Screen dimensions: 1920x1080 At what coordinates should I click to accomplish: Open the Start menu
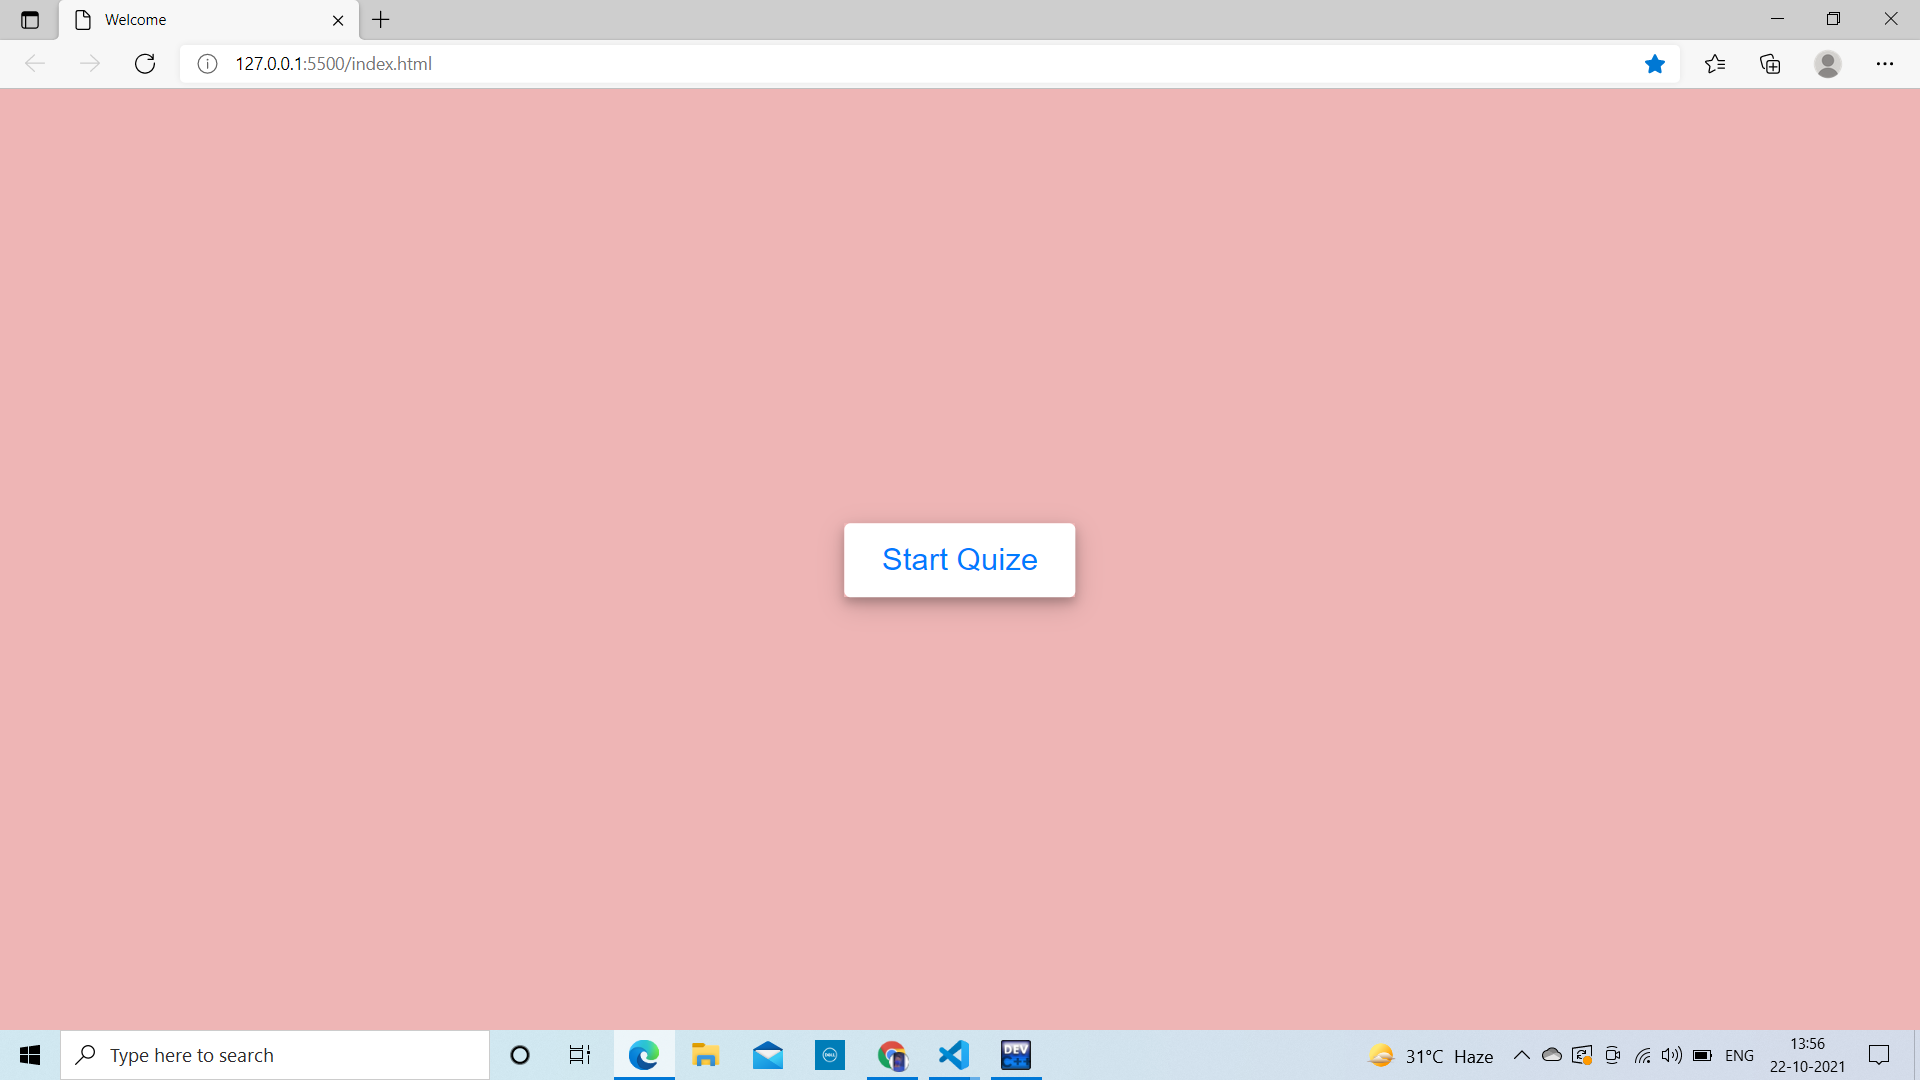click(29, 1055)
